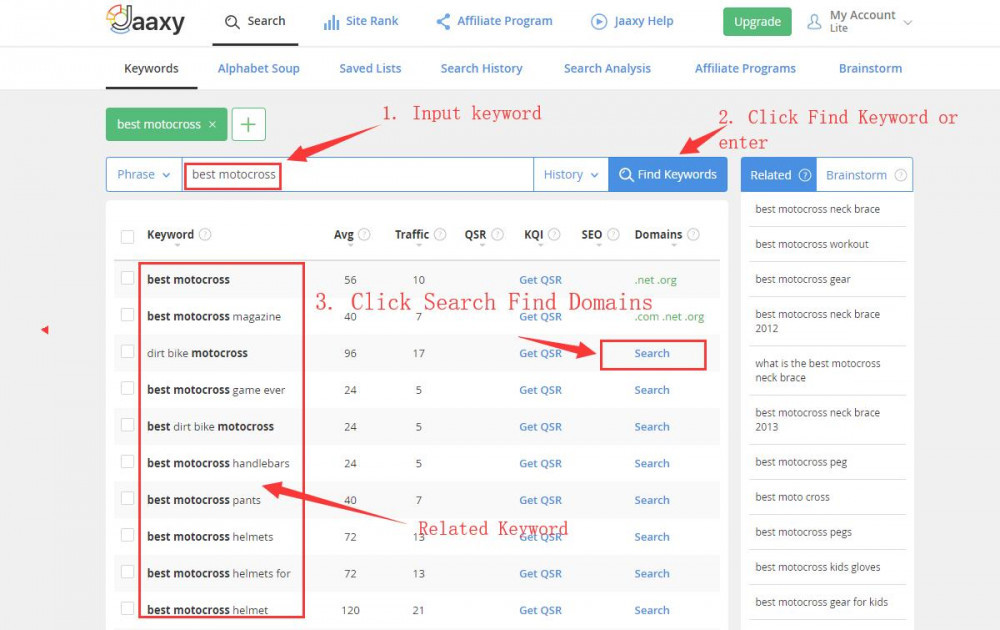The width and height of the screenshot is (1000, 630).
Task: Click the Find Keywords button
Action: (x=668, y=175)
